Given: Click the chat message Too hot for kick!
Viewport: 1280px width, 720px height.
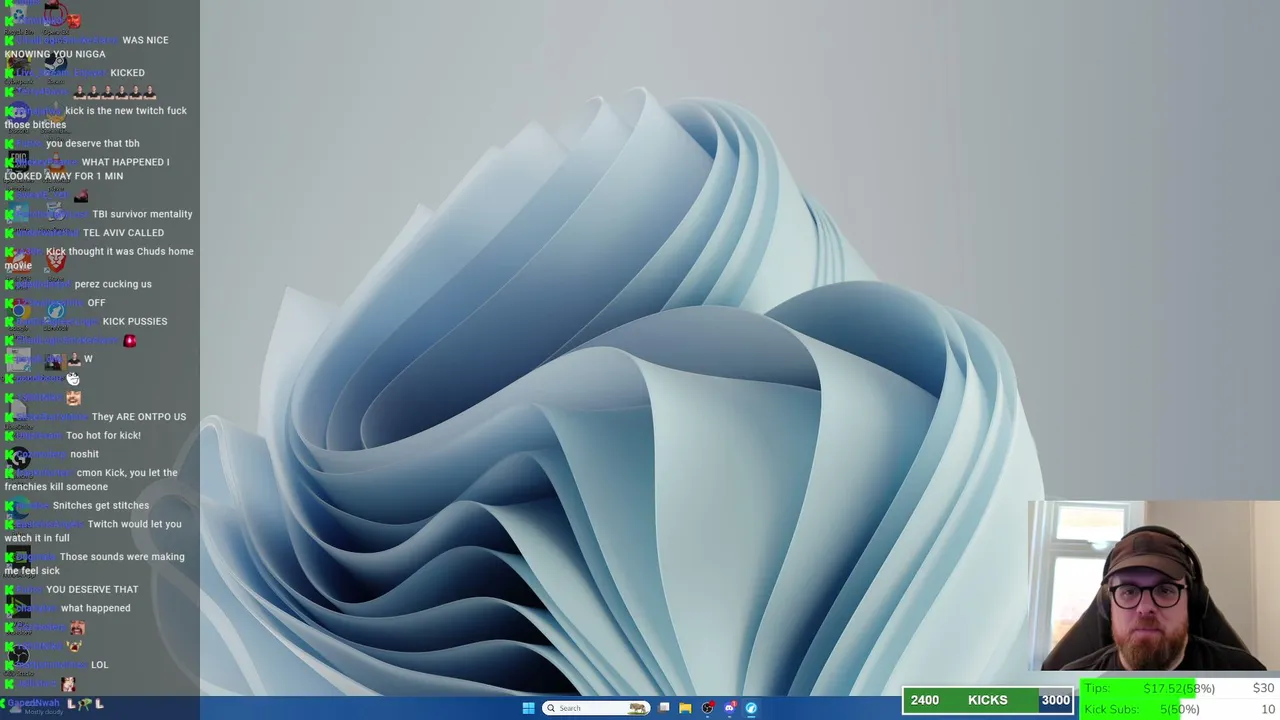Looking at the screenshot, I should [x=103, y=435].
